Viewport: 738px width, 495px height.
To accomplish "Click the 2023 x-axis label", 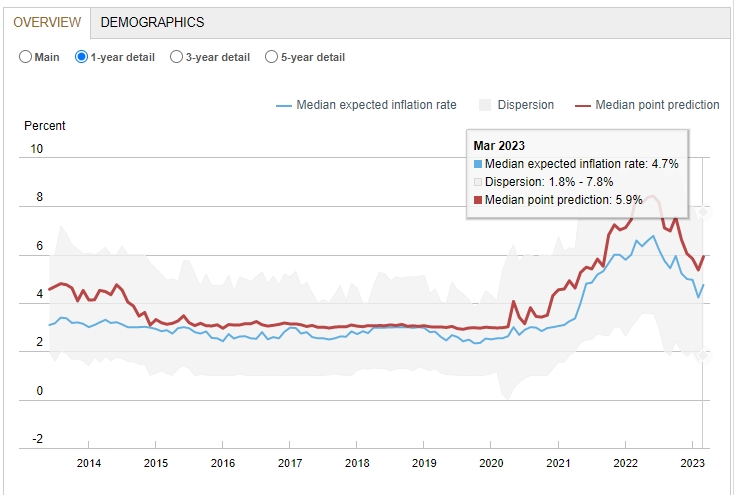I will pyautogui.click(x=692, y=463).
